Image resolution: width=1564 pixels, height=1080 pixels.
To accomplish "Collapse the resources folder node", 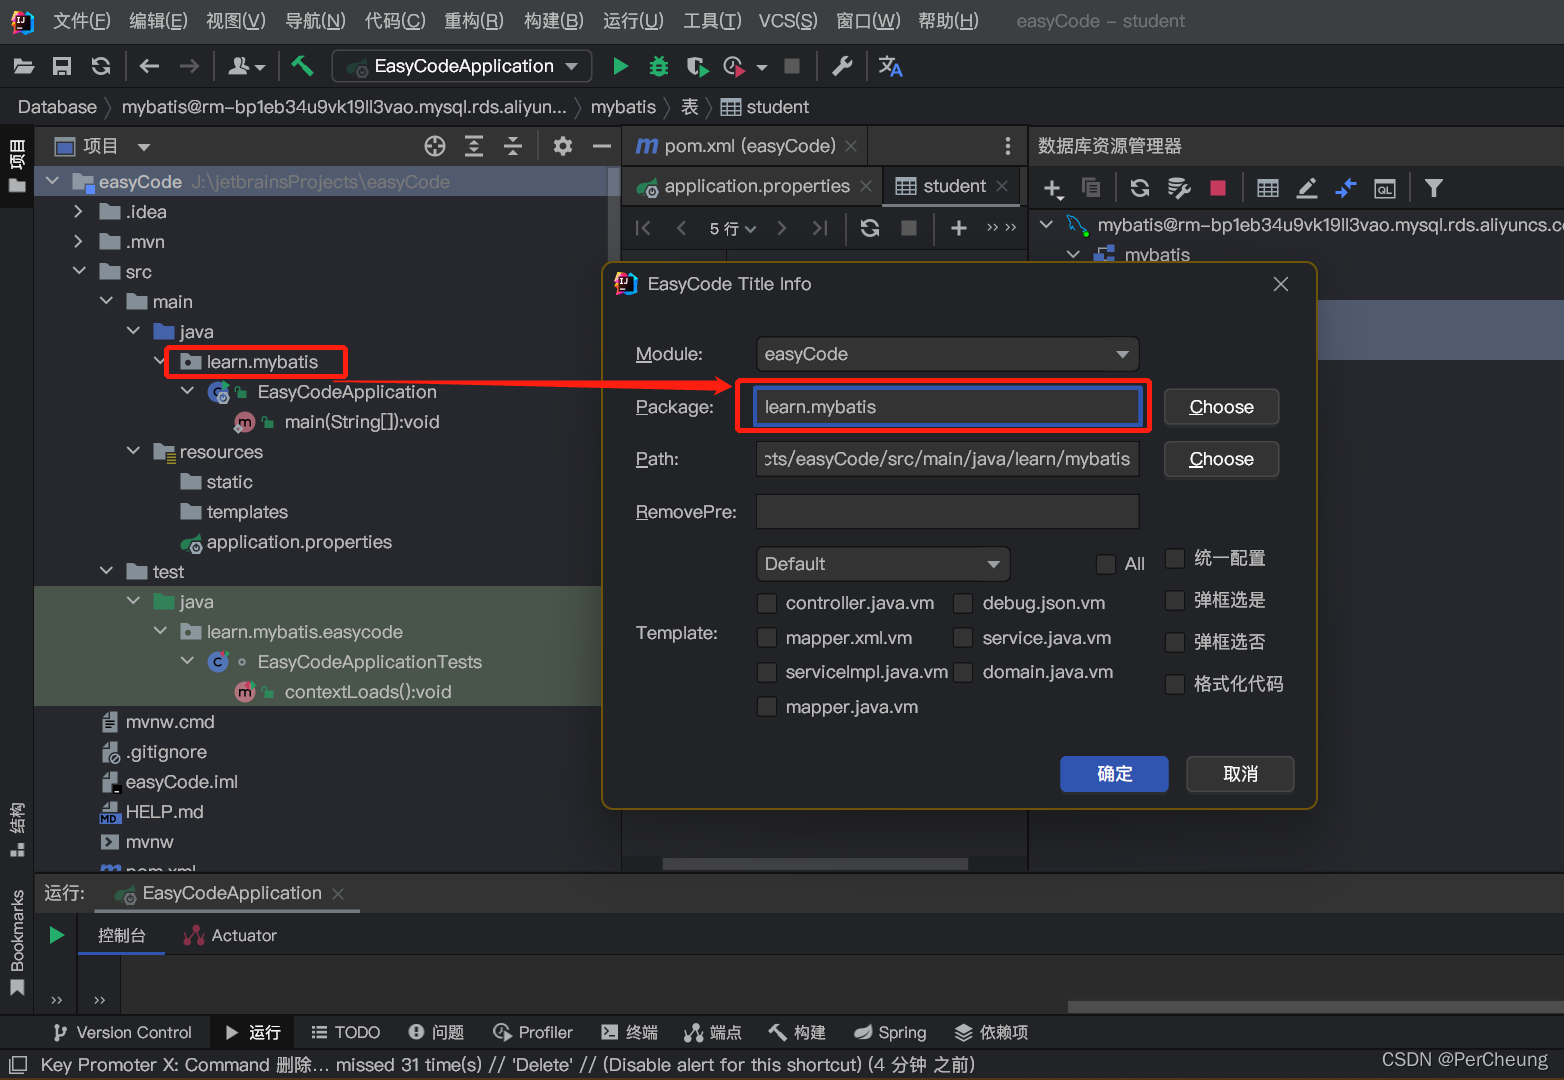I will click(x=133, y=451).
